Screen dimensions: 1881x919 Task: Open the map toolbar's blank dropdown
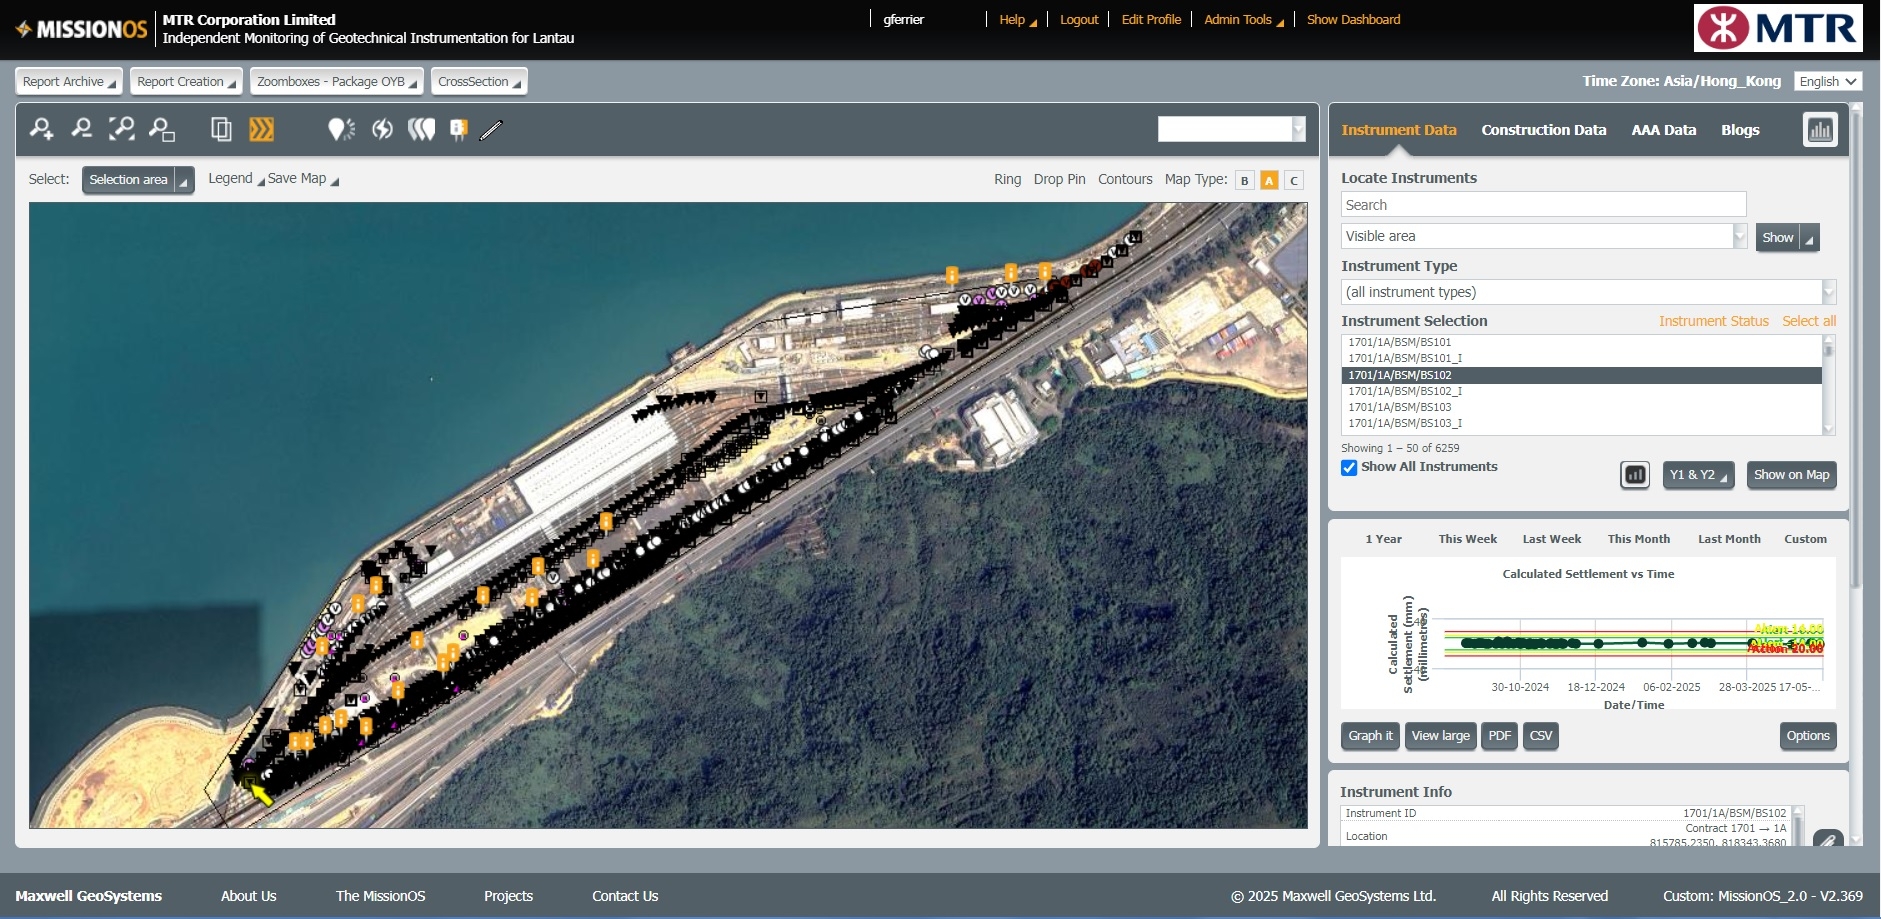[x=1231, y=129]
